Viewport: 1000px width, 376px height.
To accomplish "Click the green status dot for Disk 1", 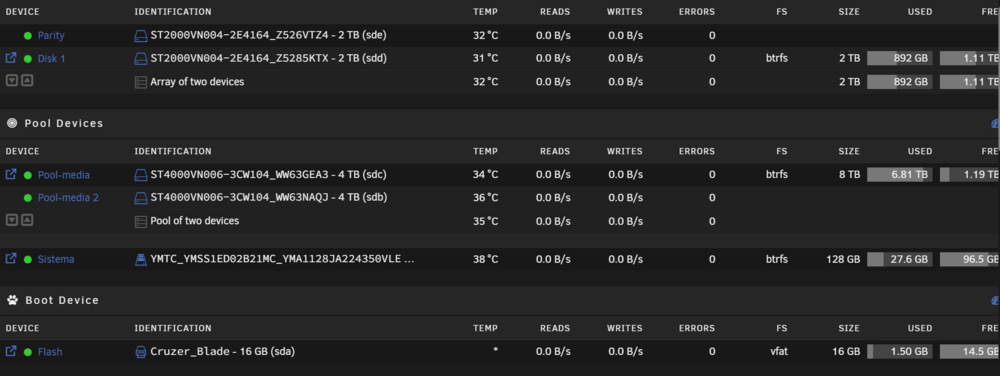I will point(27,59).
